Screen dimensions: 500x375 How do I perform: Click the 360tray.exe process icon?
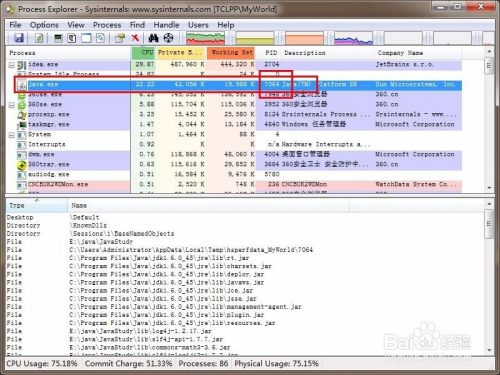[22, 165]
